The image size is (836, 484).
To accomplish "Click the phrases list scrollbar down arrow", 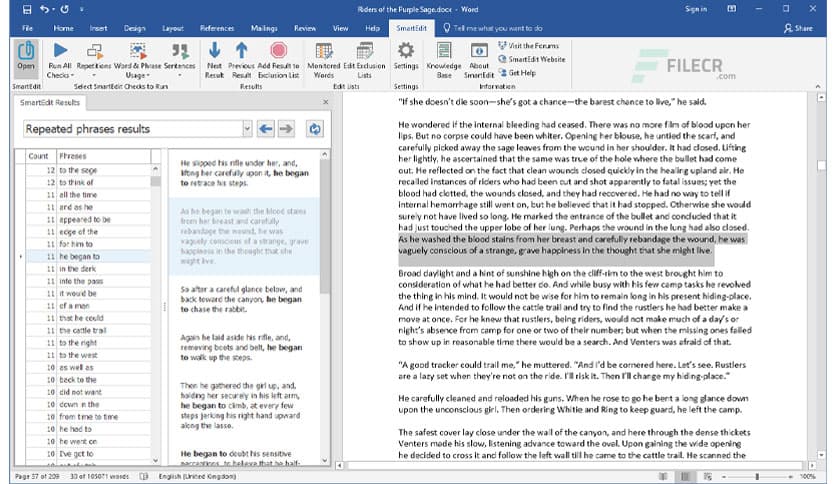I will tap(155, 460).
